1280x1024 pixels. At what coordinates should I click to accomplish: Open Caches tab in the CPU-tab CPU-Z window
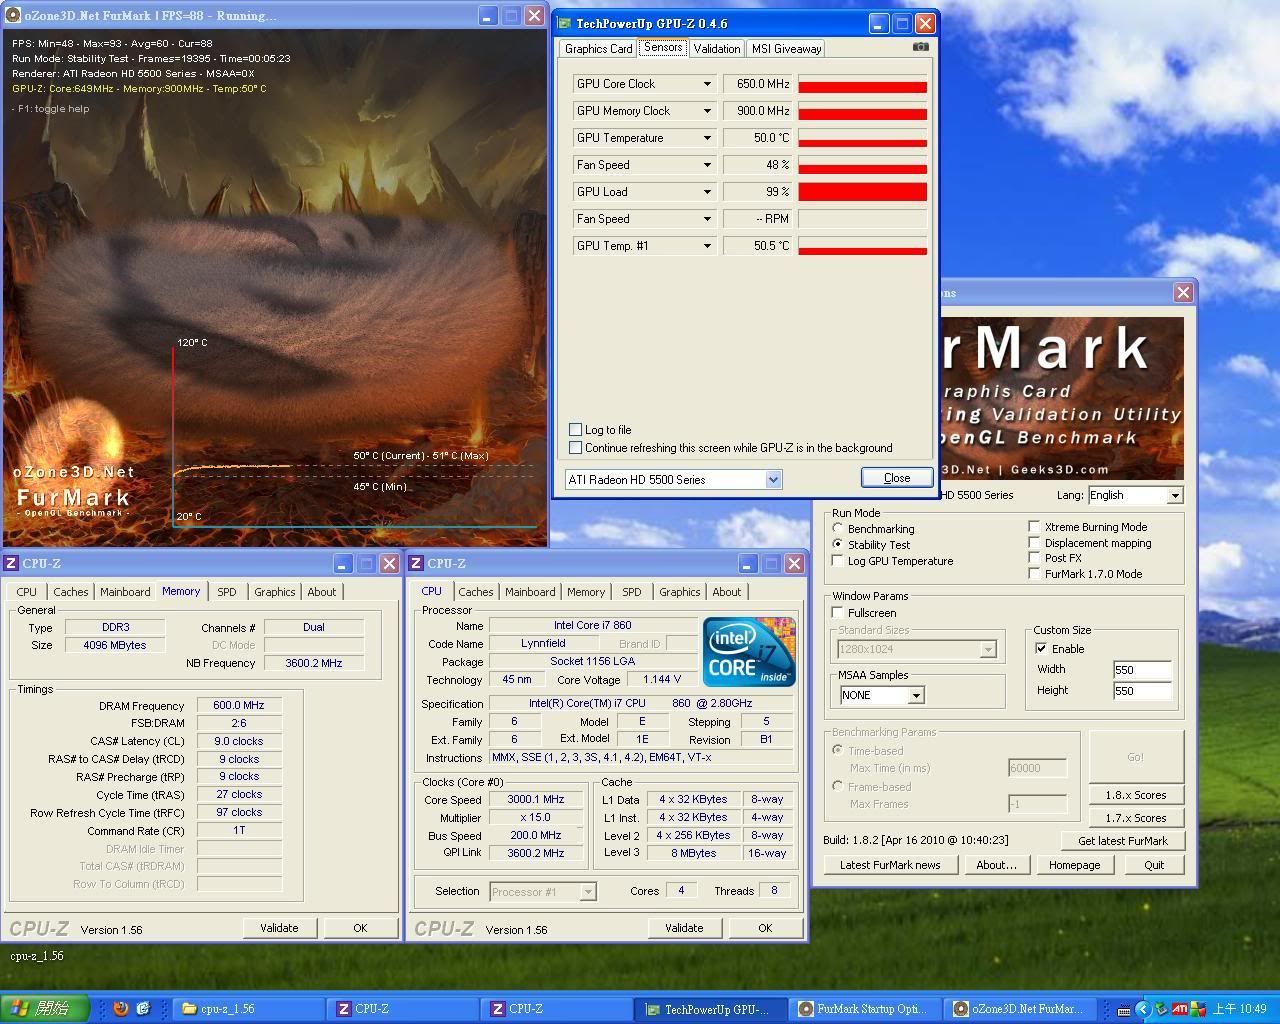point(476,592)
